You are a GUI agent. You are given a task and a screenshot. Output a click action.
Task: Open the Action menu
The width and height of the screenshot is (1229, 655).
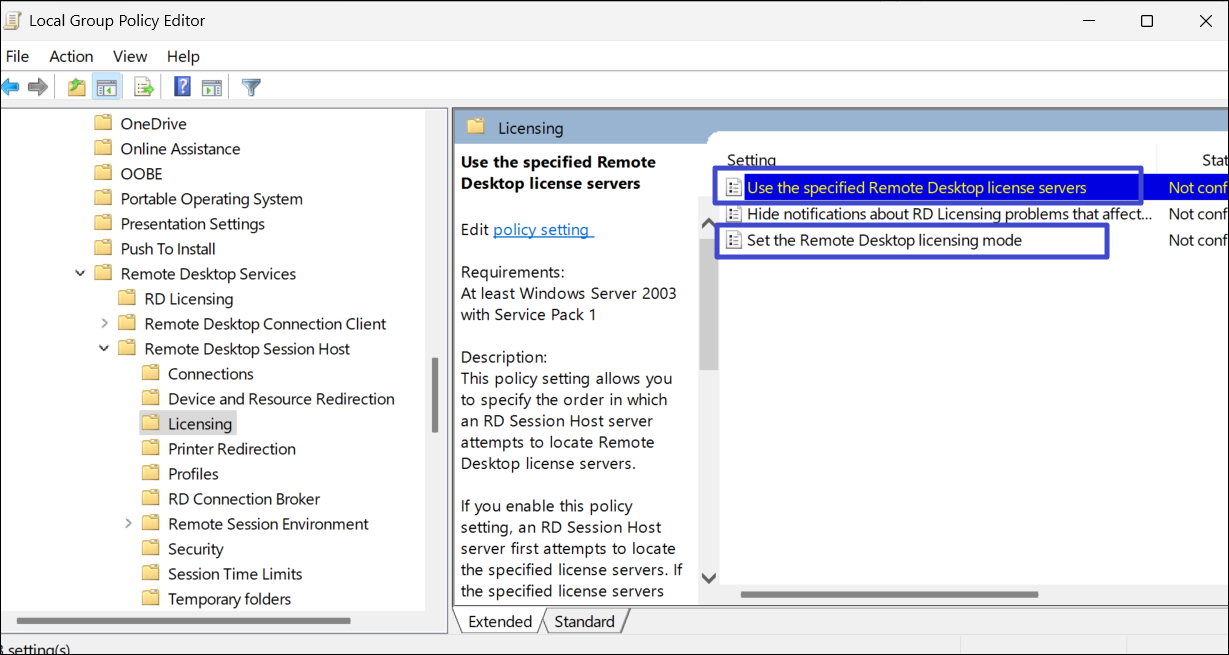click(x=71, y=57)
